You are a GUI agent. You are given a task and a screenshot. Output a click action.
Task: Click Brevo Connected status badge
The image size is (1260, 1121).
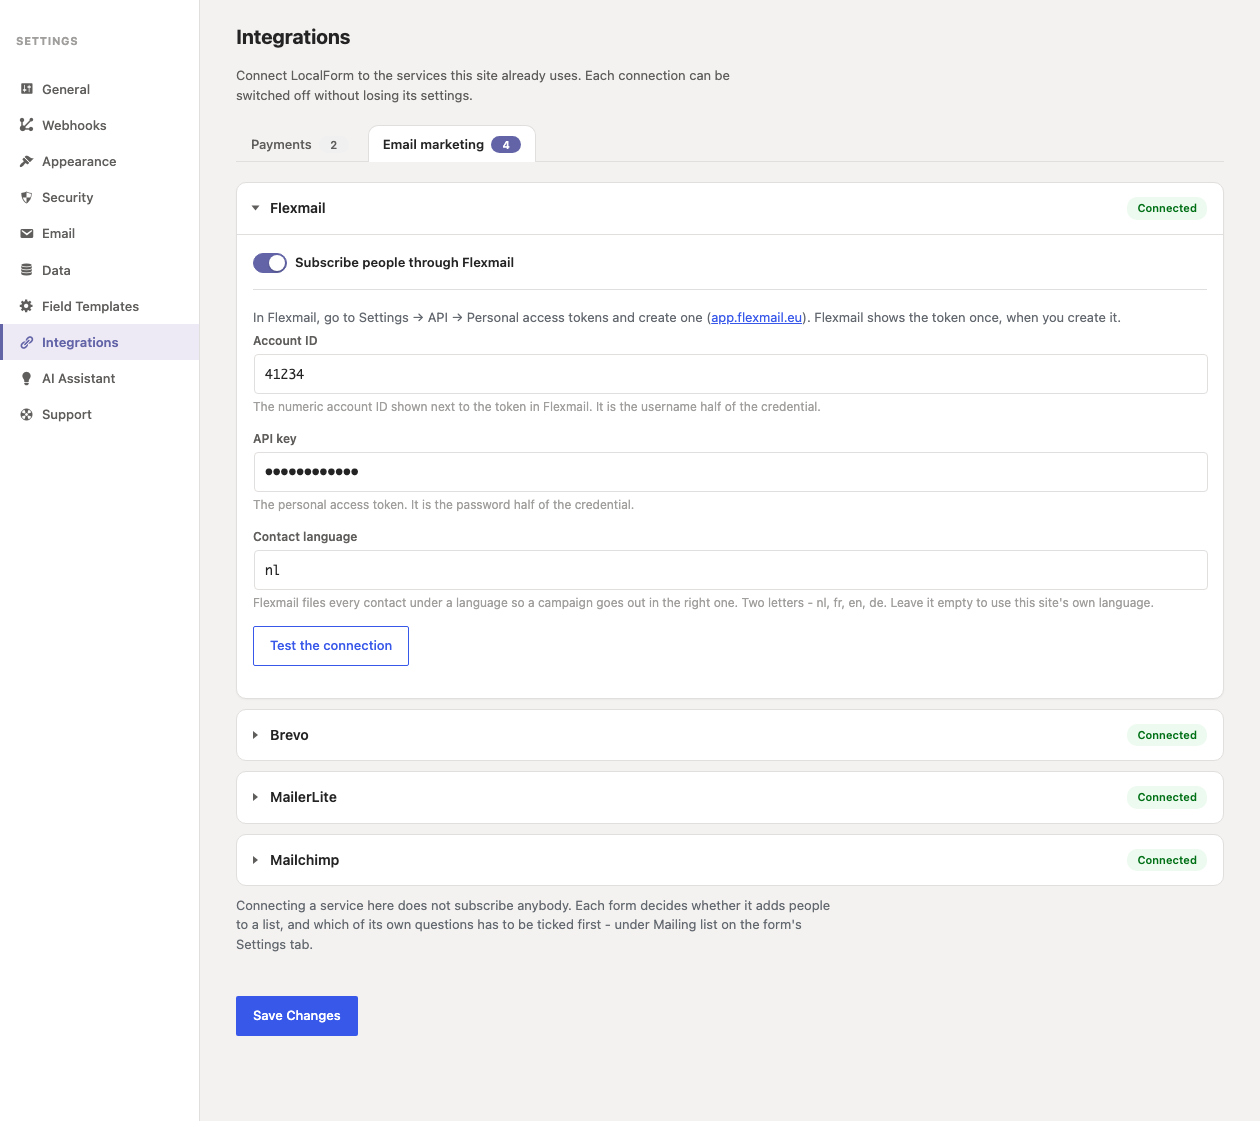tap(1167, 735)
